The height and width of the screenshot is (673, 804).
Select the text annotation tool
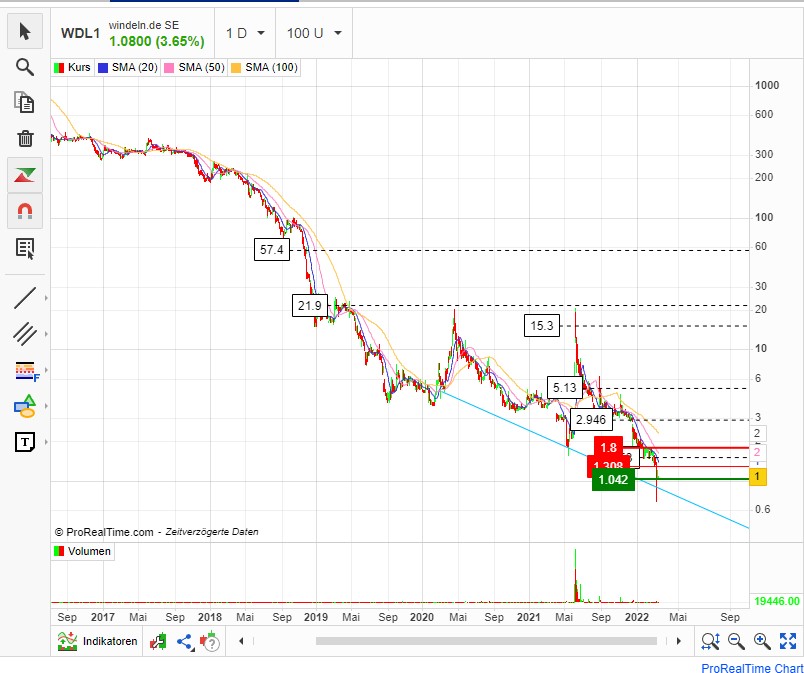(24, 441)
